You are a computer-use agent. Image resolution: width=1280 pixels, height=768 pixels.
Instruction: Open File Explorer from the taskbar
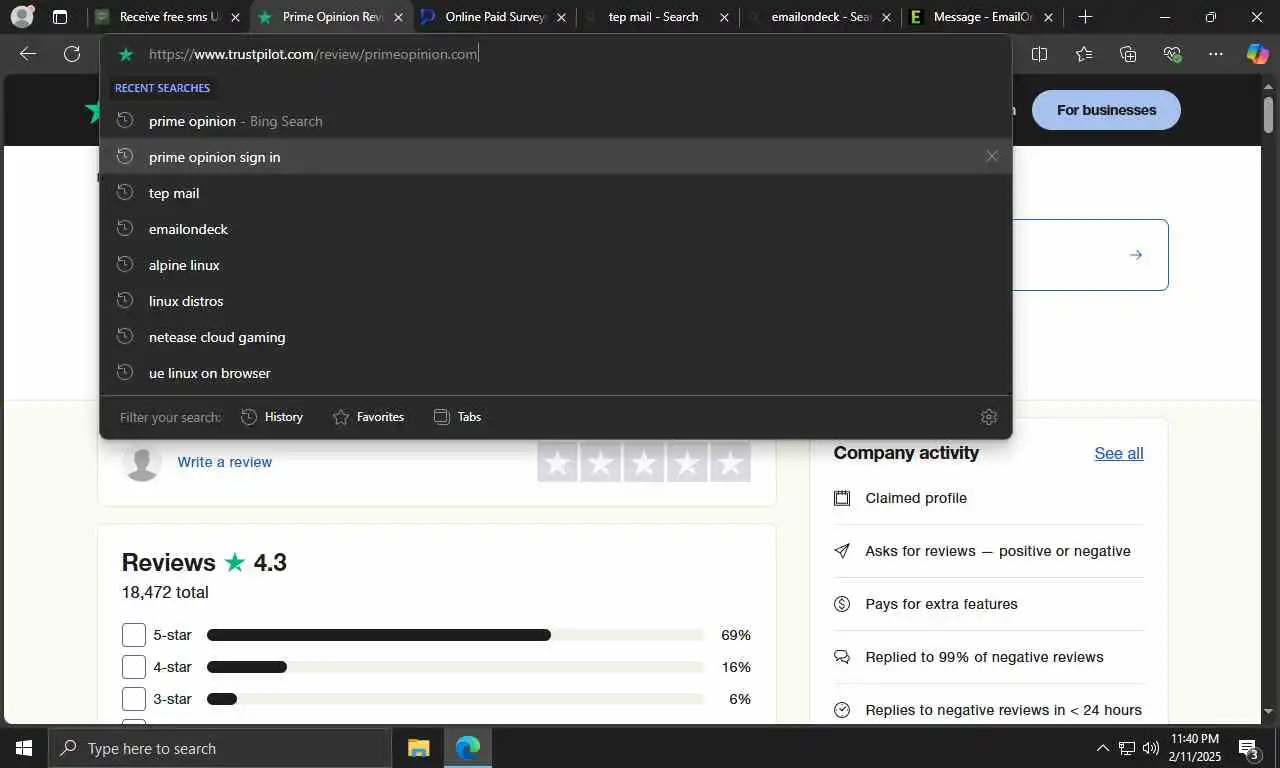click(418, 748)
